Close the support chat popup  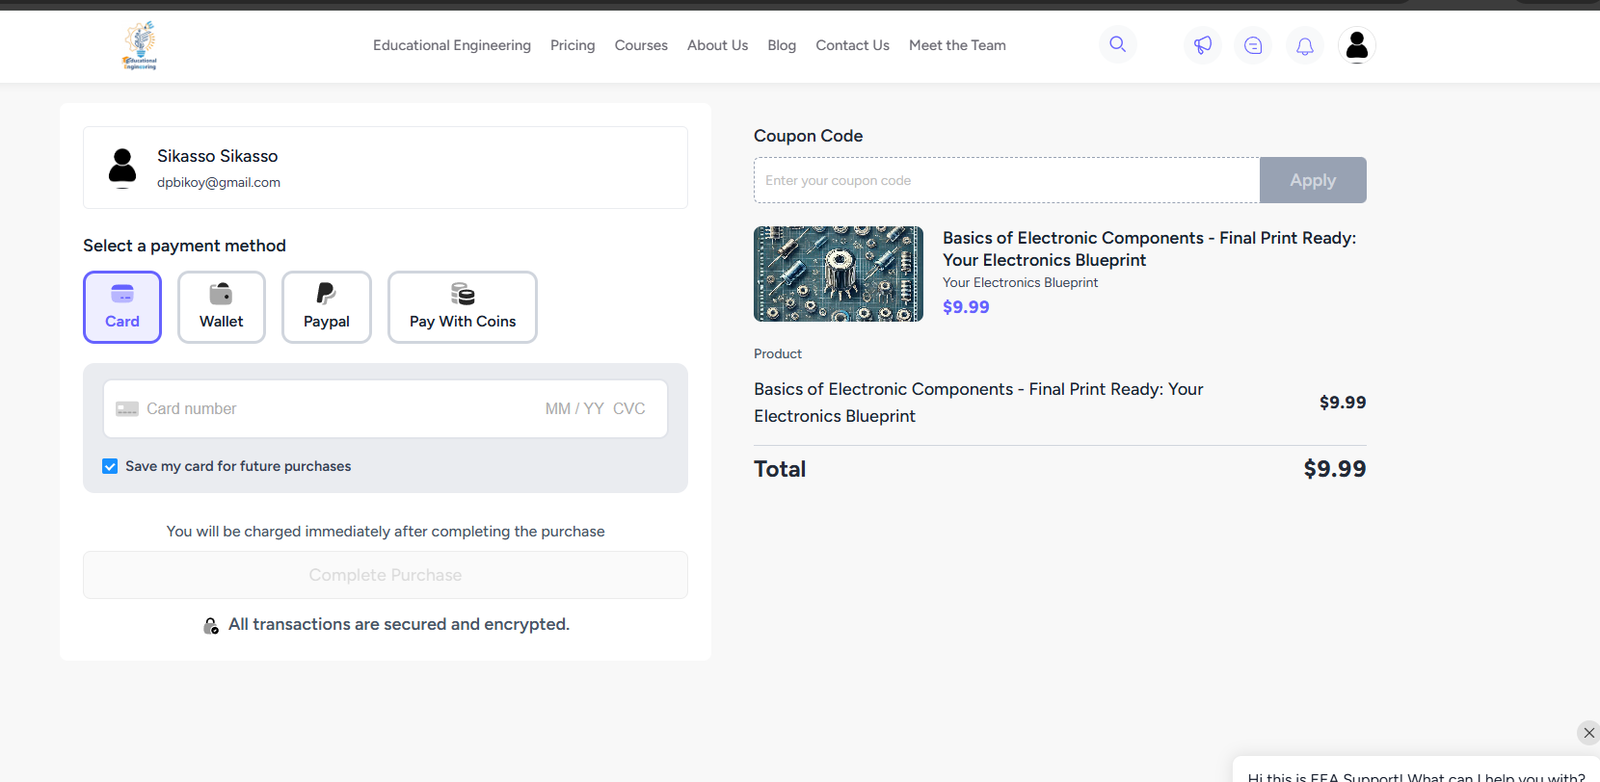pyautogui.click(x=1588, y=733)
